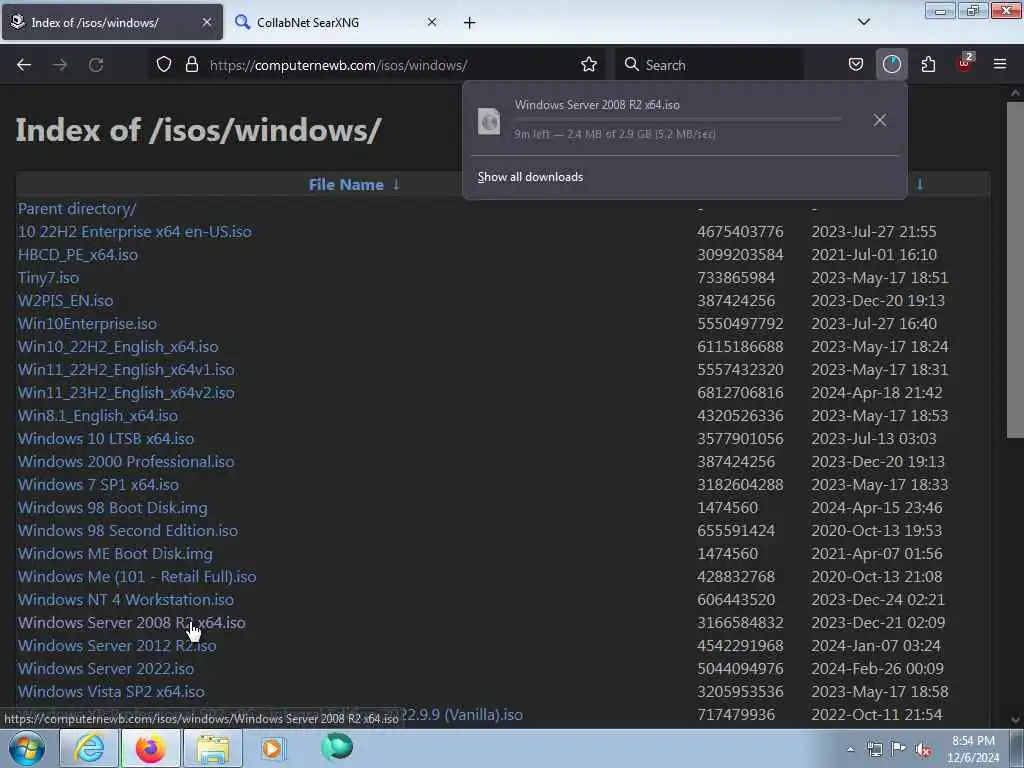Open the tracking protection shield icon
The width and height of the screenshot is (1024, 768).
coord(164,65)
